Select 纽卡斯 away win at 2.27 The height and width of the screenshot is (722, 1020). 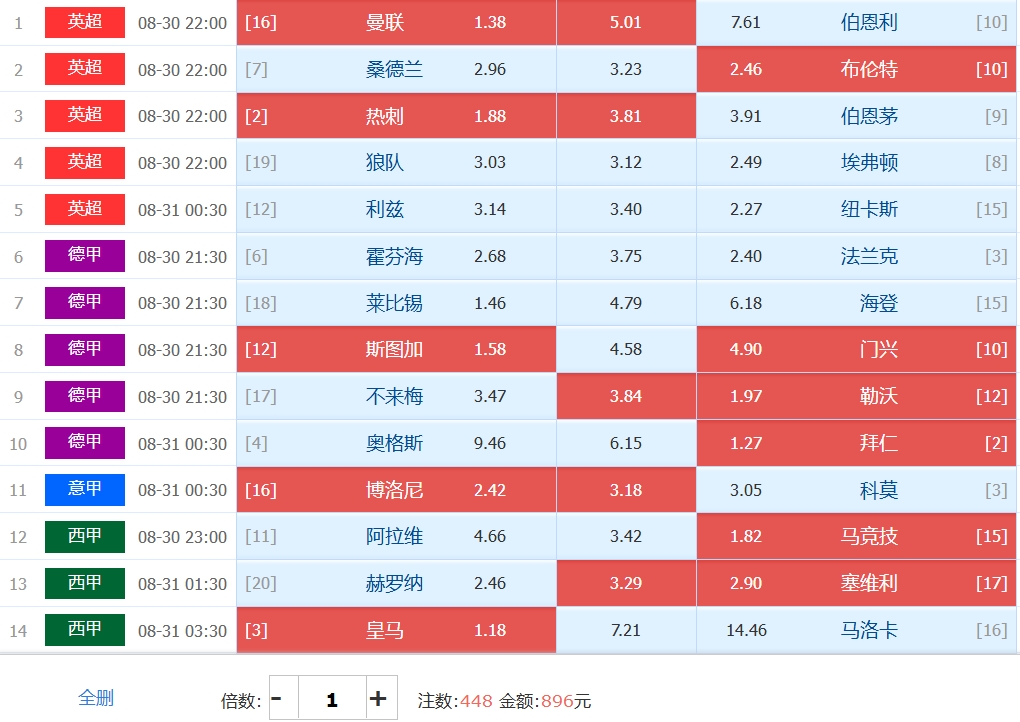(856, 209)
